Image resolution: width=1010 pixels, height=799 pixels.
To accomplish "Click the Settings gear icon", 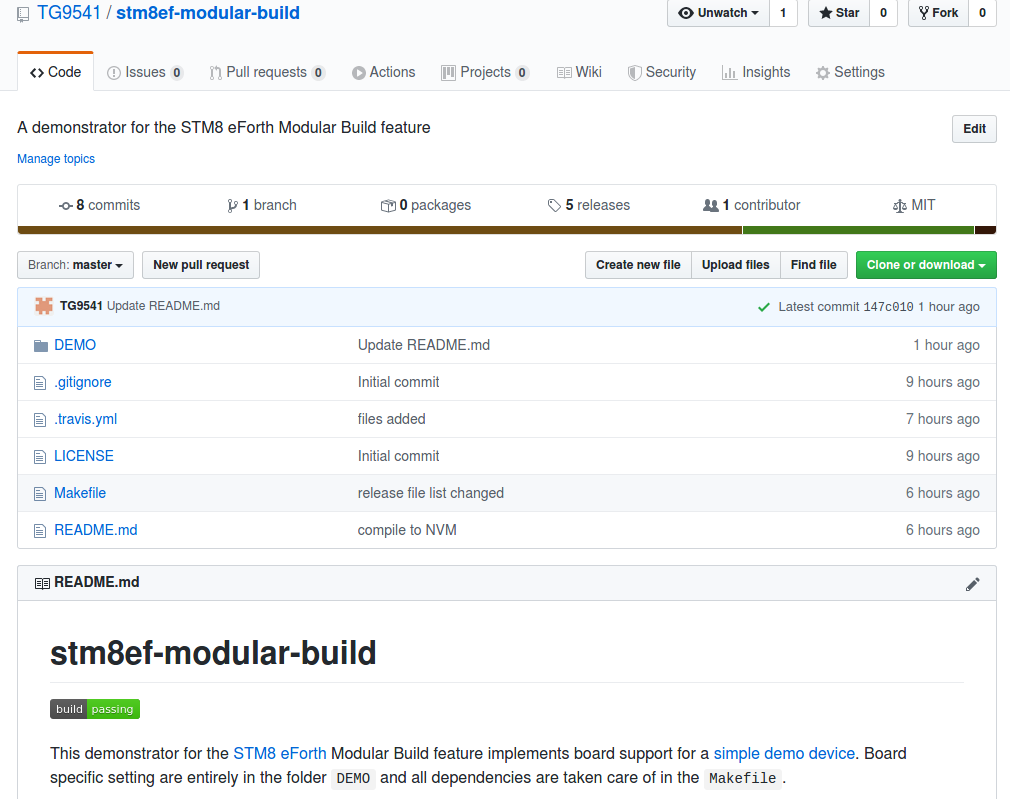I will [x=823, y=73].
